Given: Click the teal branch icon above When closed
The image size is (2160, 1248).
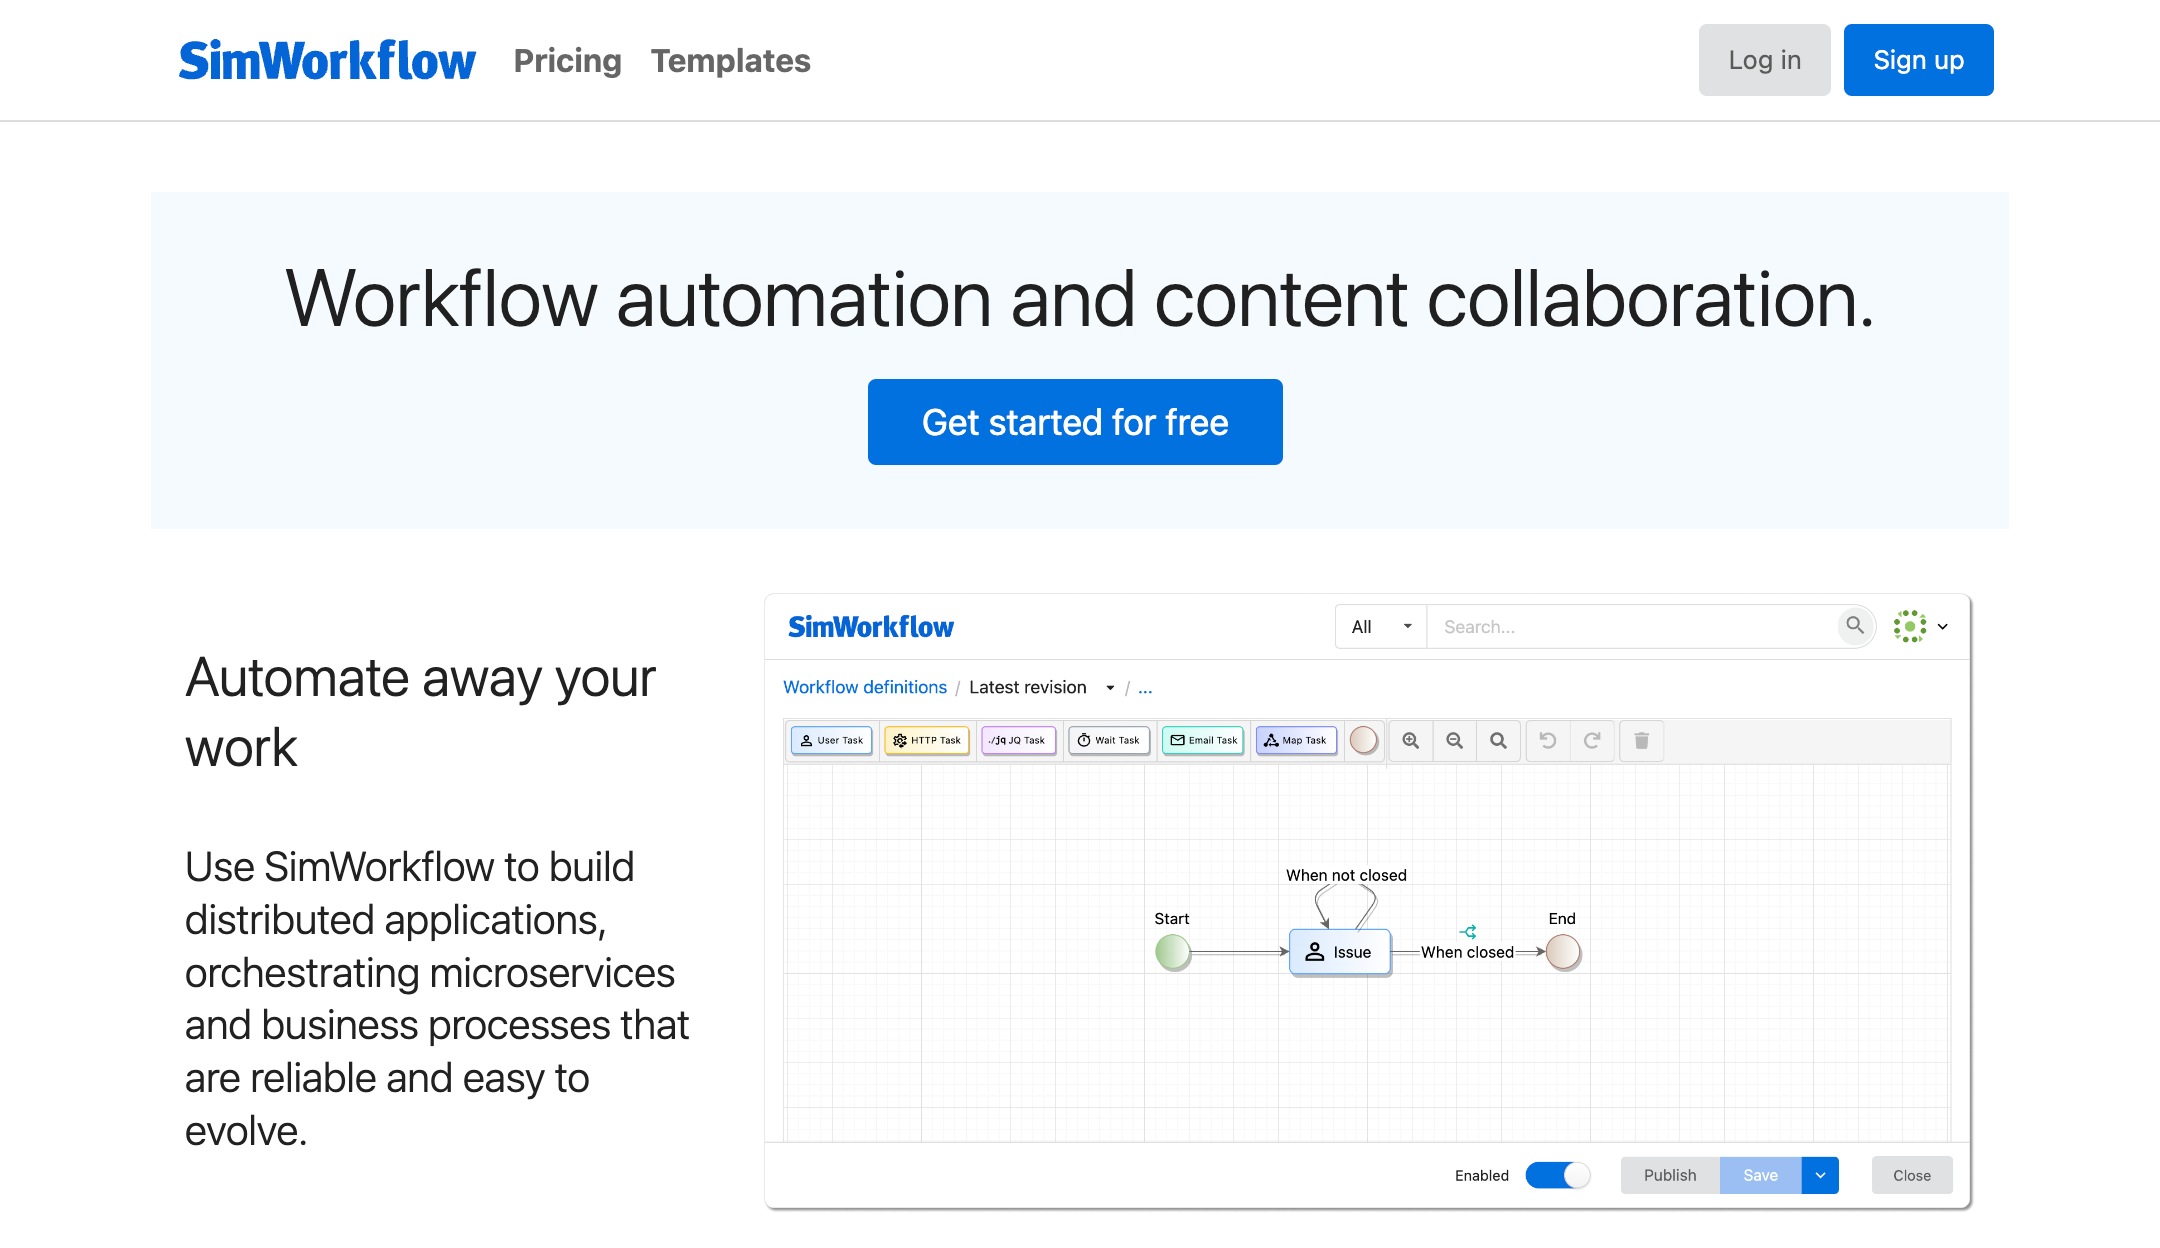Looking at the screenshot, I should point(1468,932).
